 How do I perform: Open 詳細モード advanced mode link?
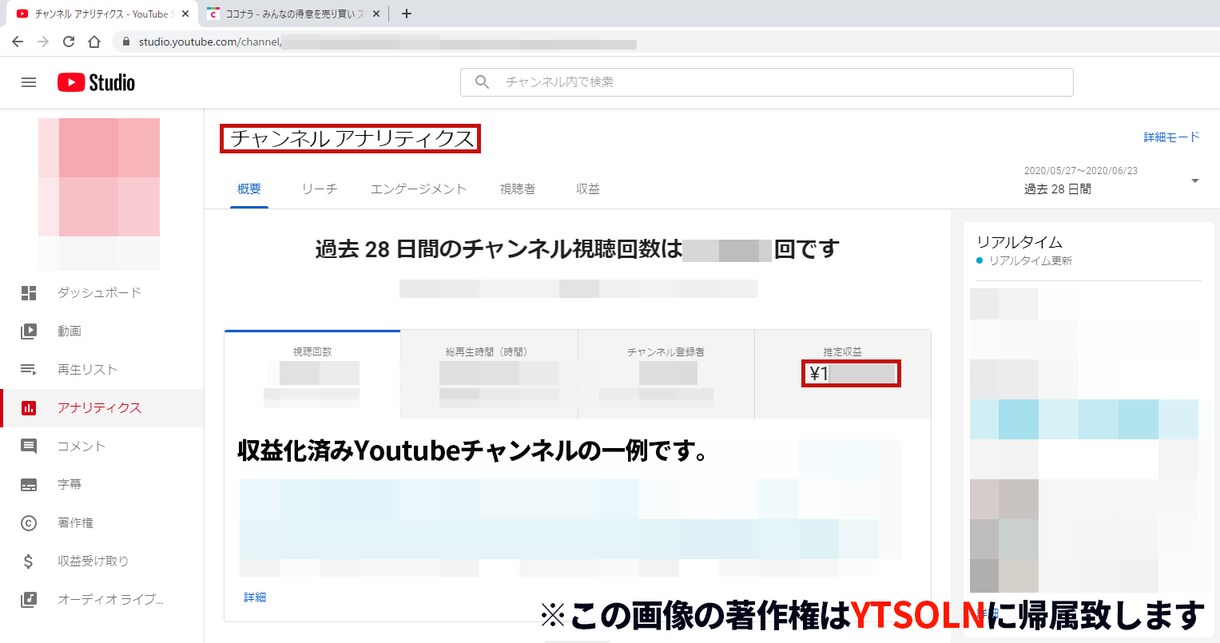pos(1172,137)
